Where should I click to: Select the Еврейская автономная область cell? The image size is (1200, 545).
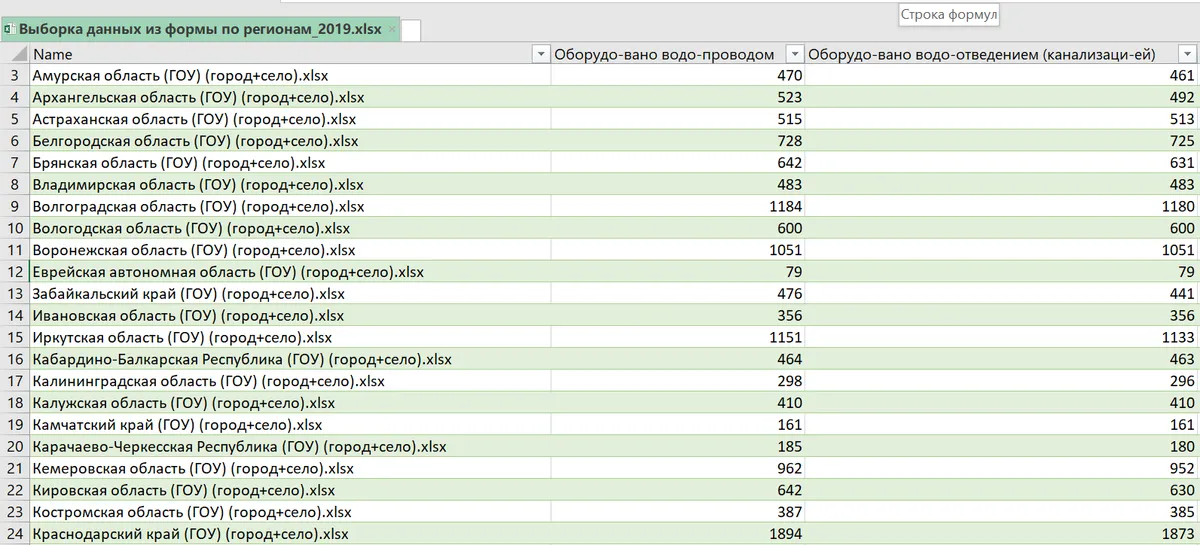[x=290, y=272]
